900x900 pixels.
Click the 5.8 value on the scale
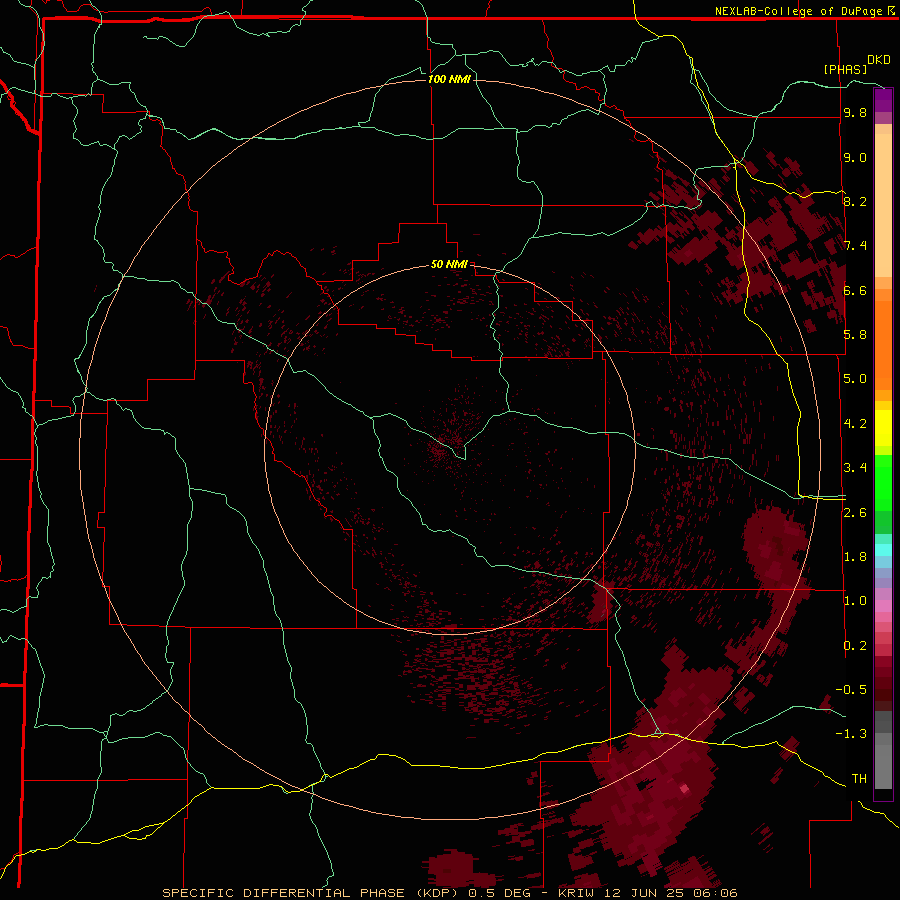click(x=855, y=335)
